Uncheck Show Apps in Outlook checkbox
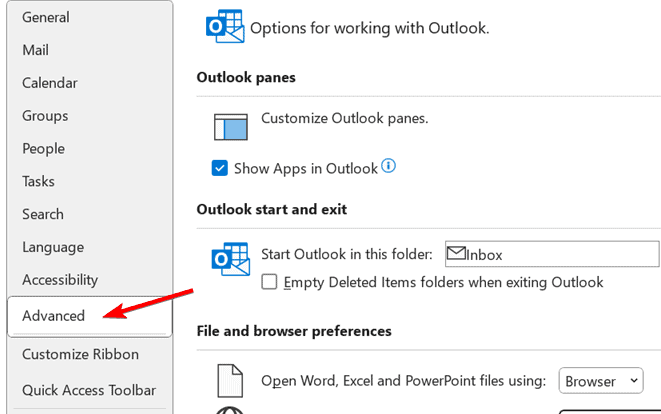 pos(220,168)
